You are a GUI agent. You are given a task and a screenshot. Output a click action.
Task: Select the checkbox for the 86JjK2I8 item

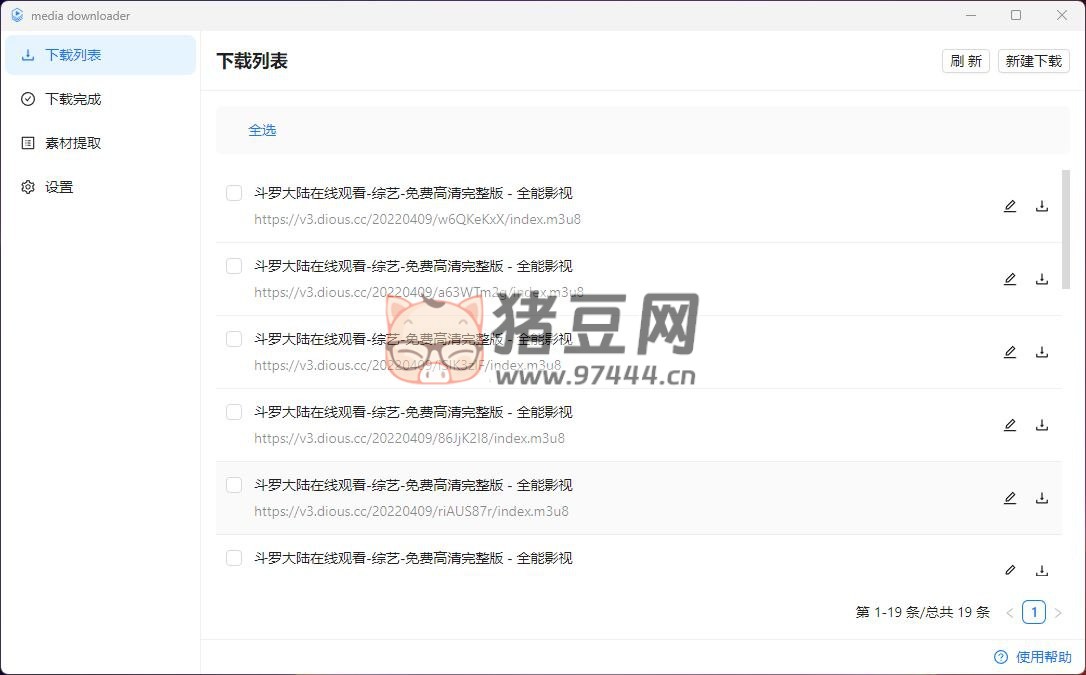click(x=234, y=412)
